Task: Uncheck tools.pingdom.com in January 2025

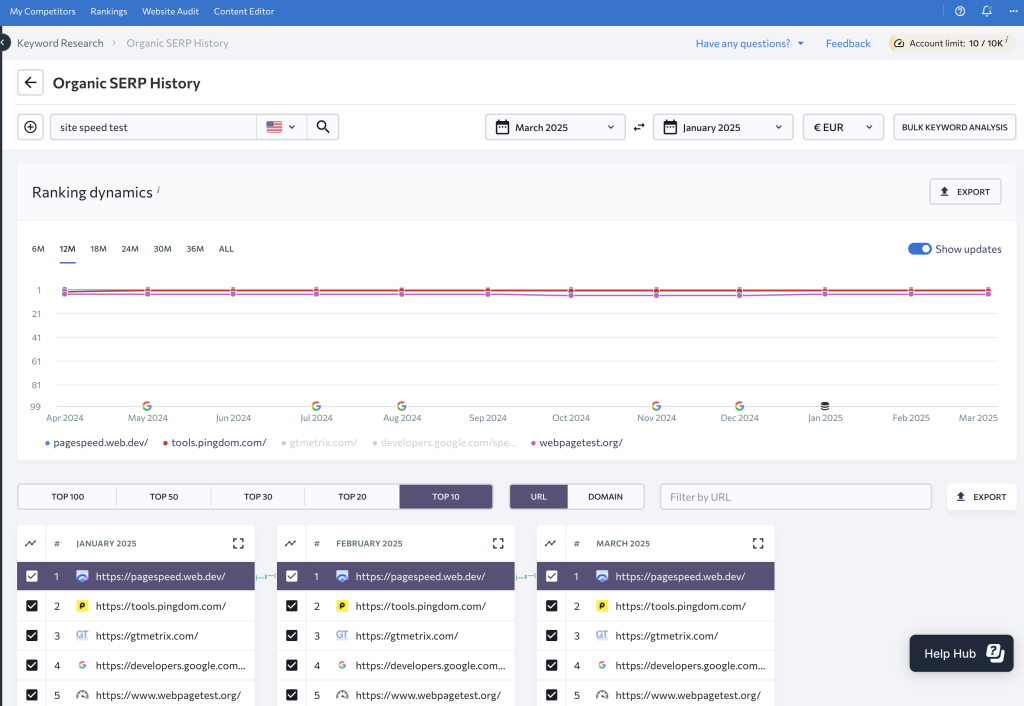Action: 31,606
